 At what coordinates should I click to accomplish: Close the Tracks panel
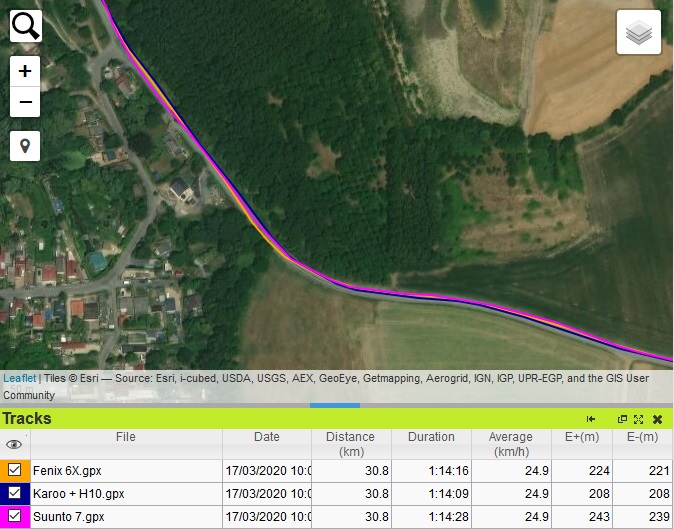pos(657,419)
